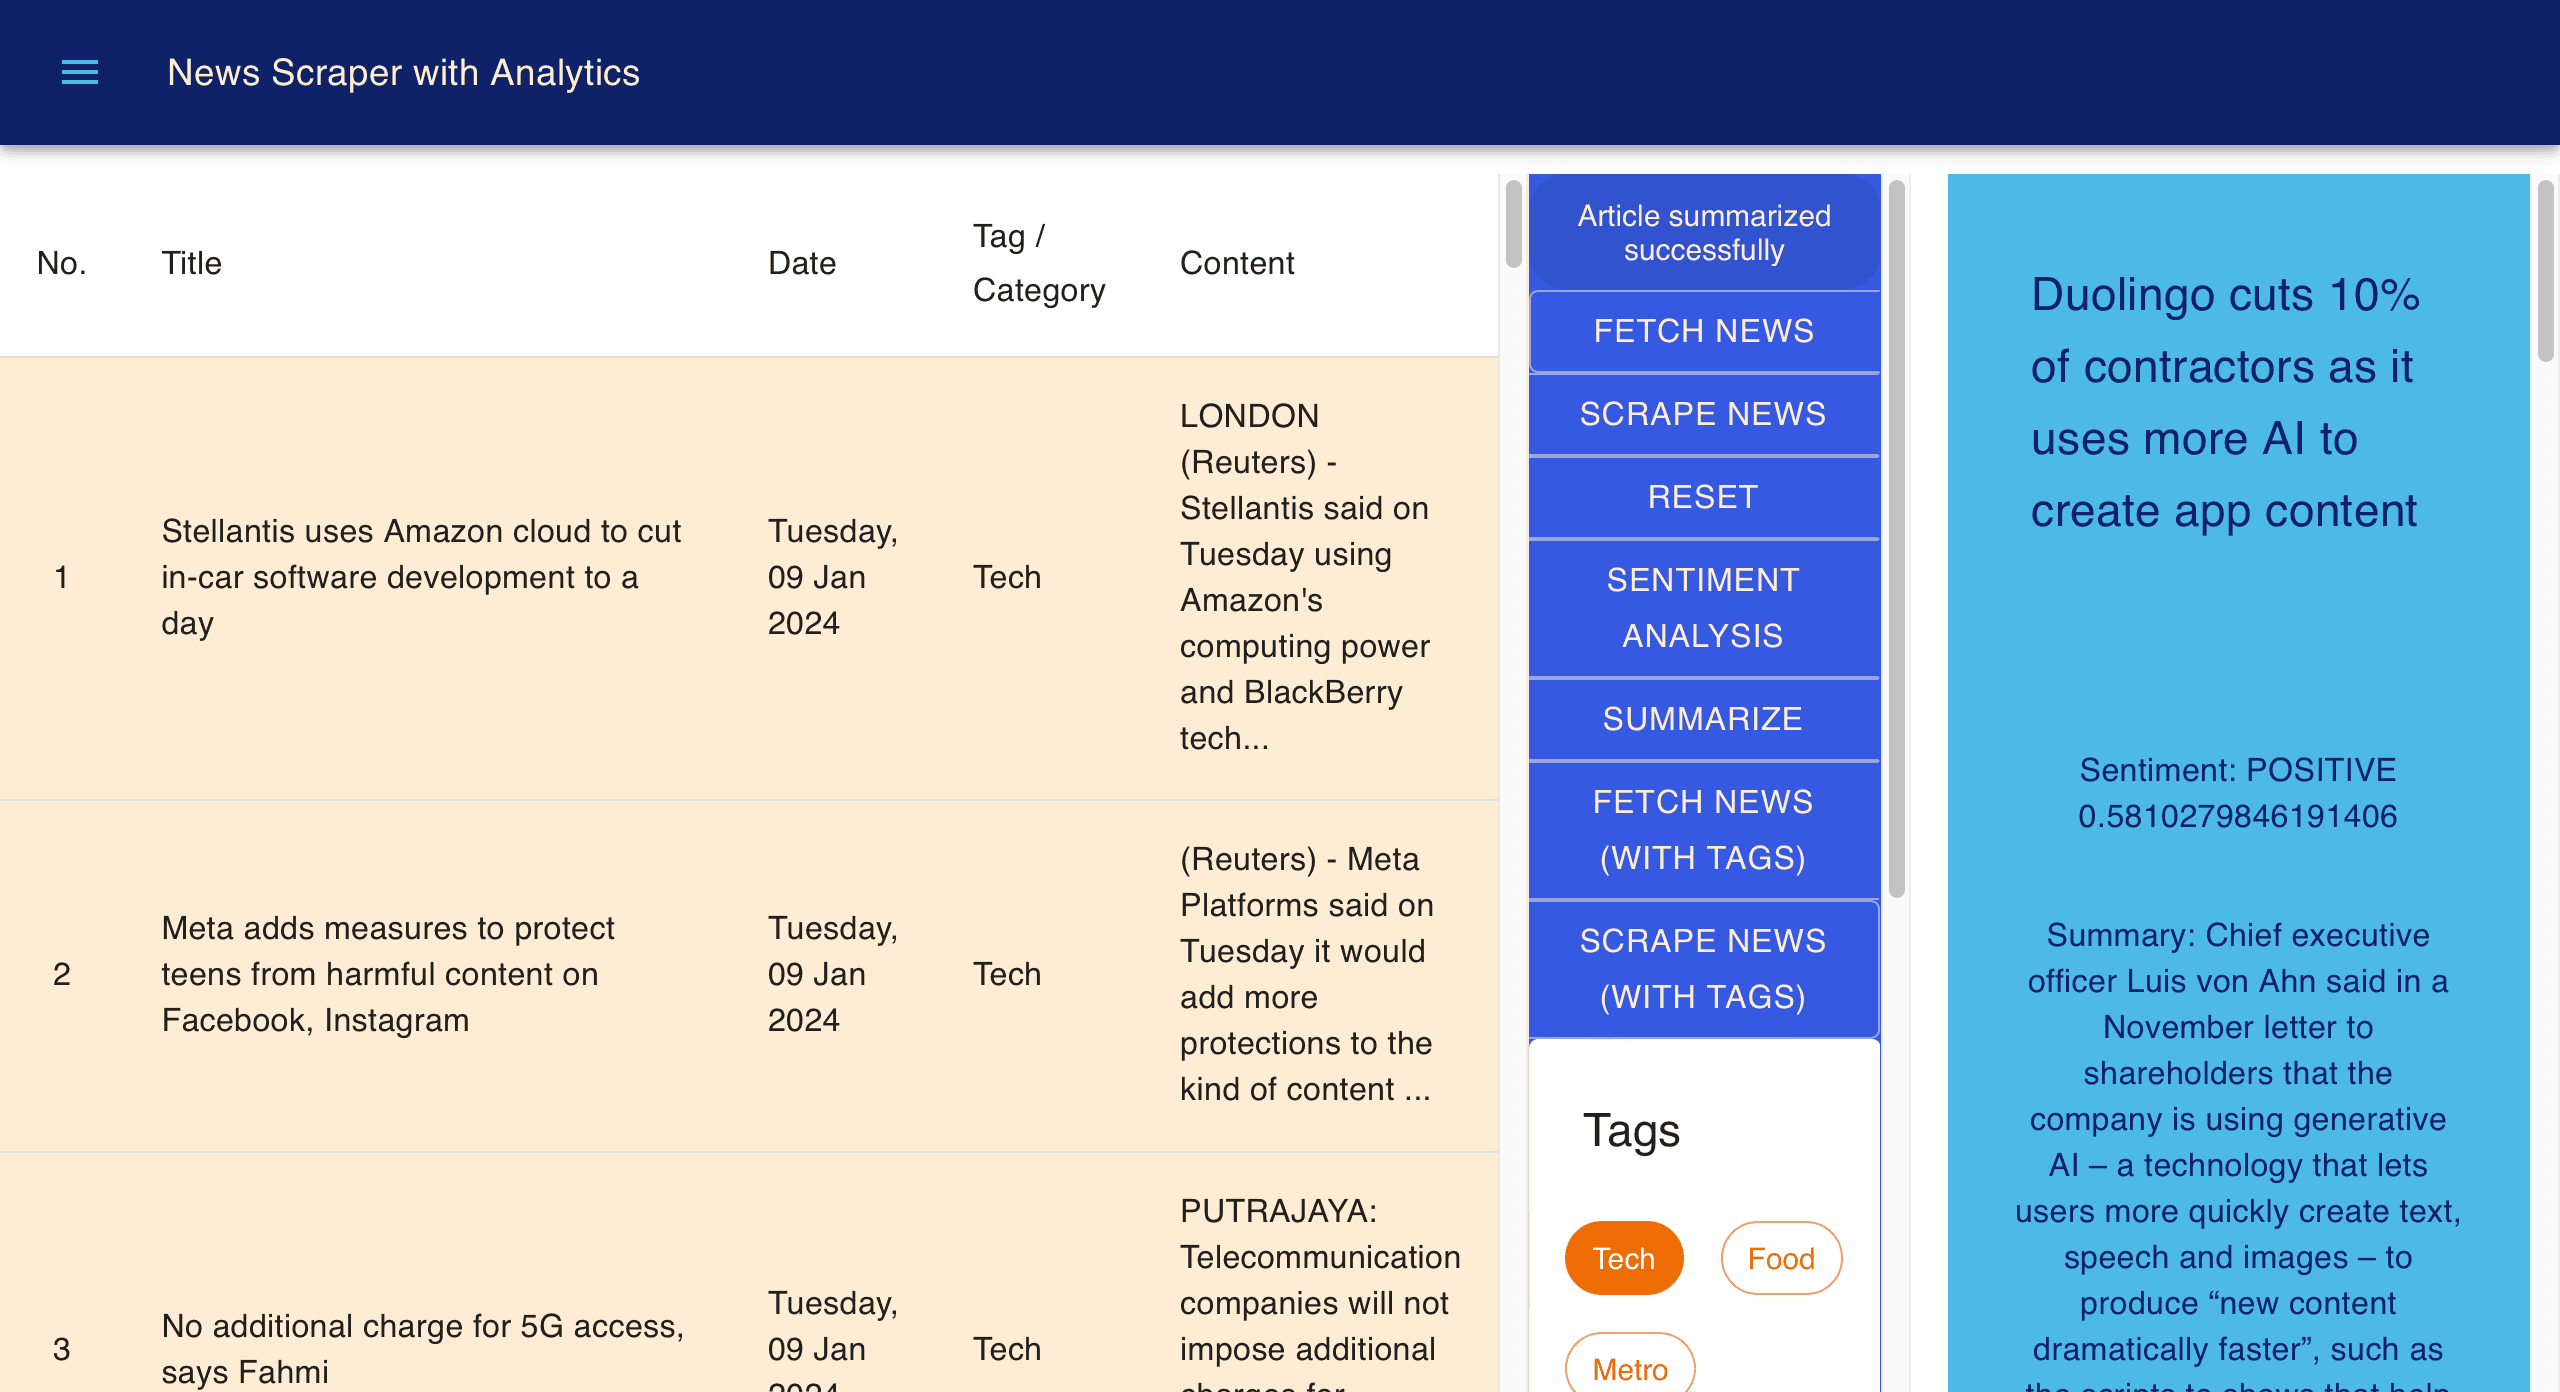
Task: Click the SCRAPE NEWS button
Action: (x=1703, y=414)
